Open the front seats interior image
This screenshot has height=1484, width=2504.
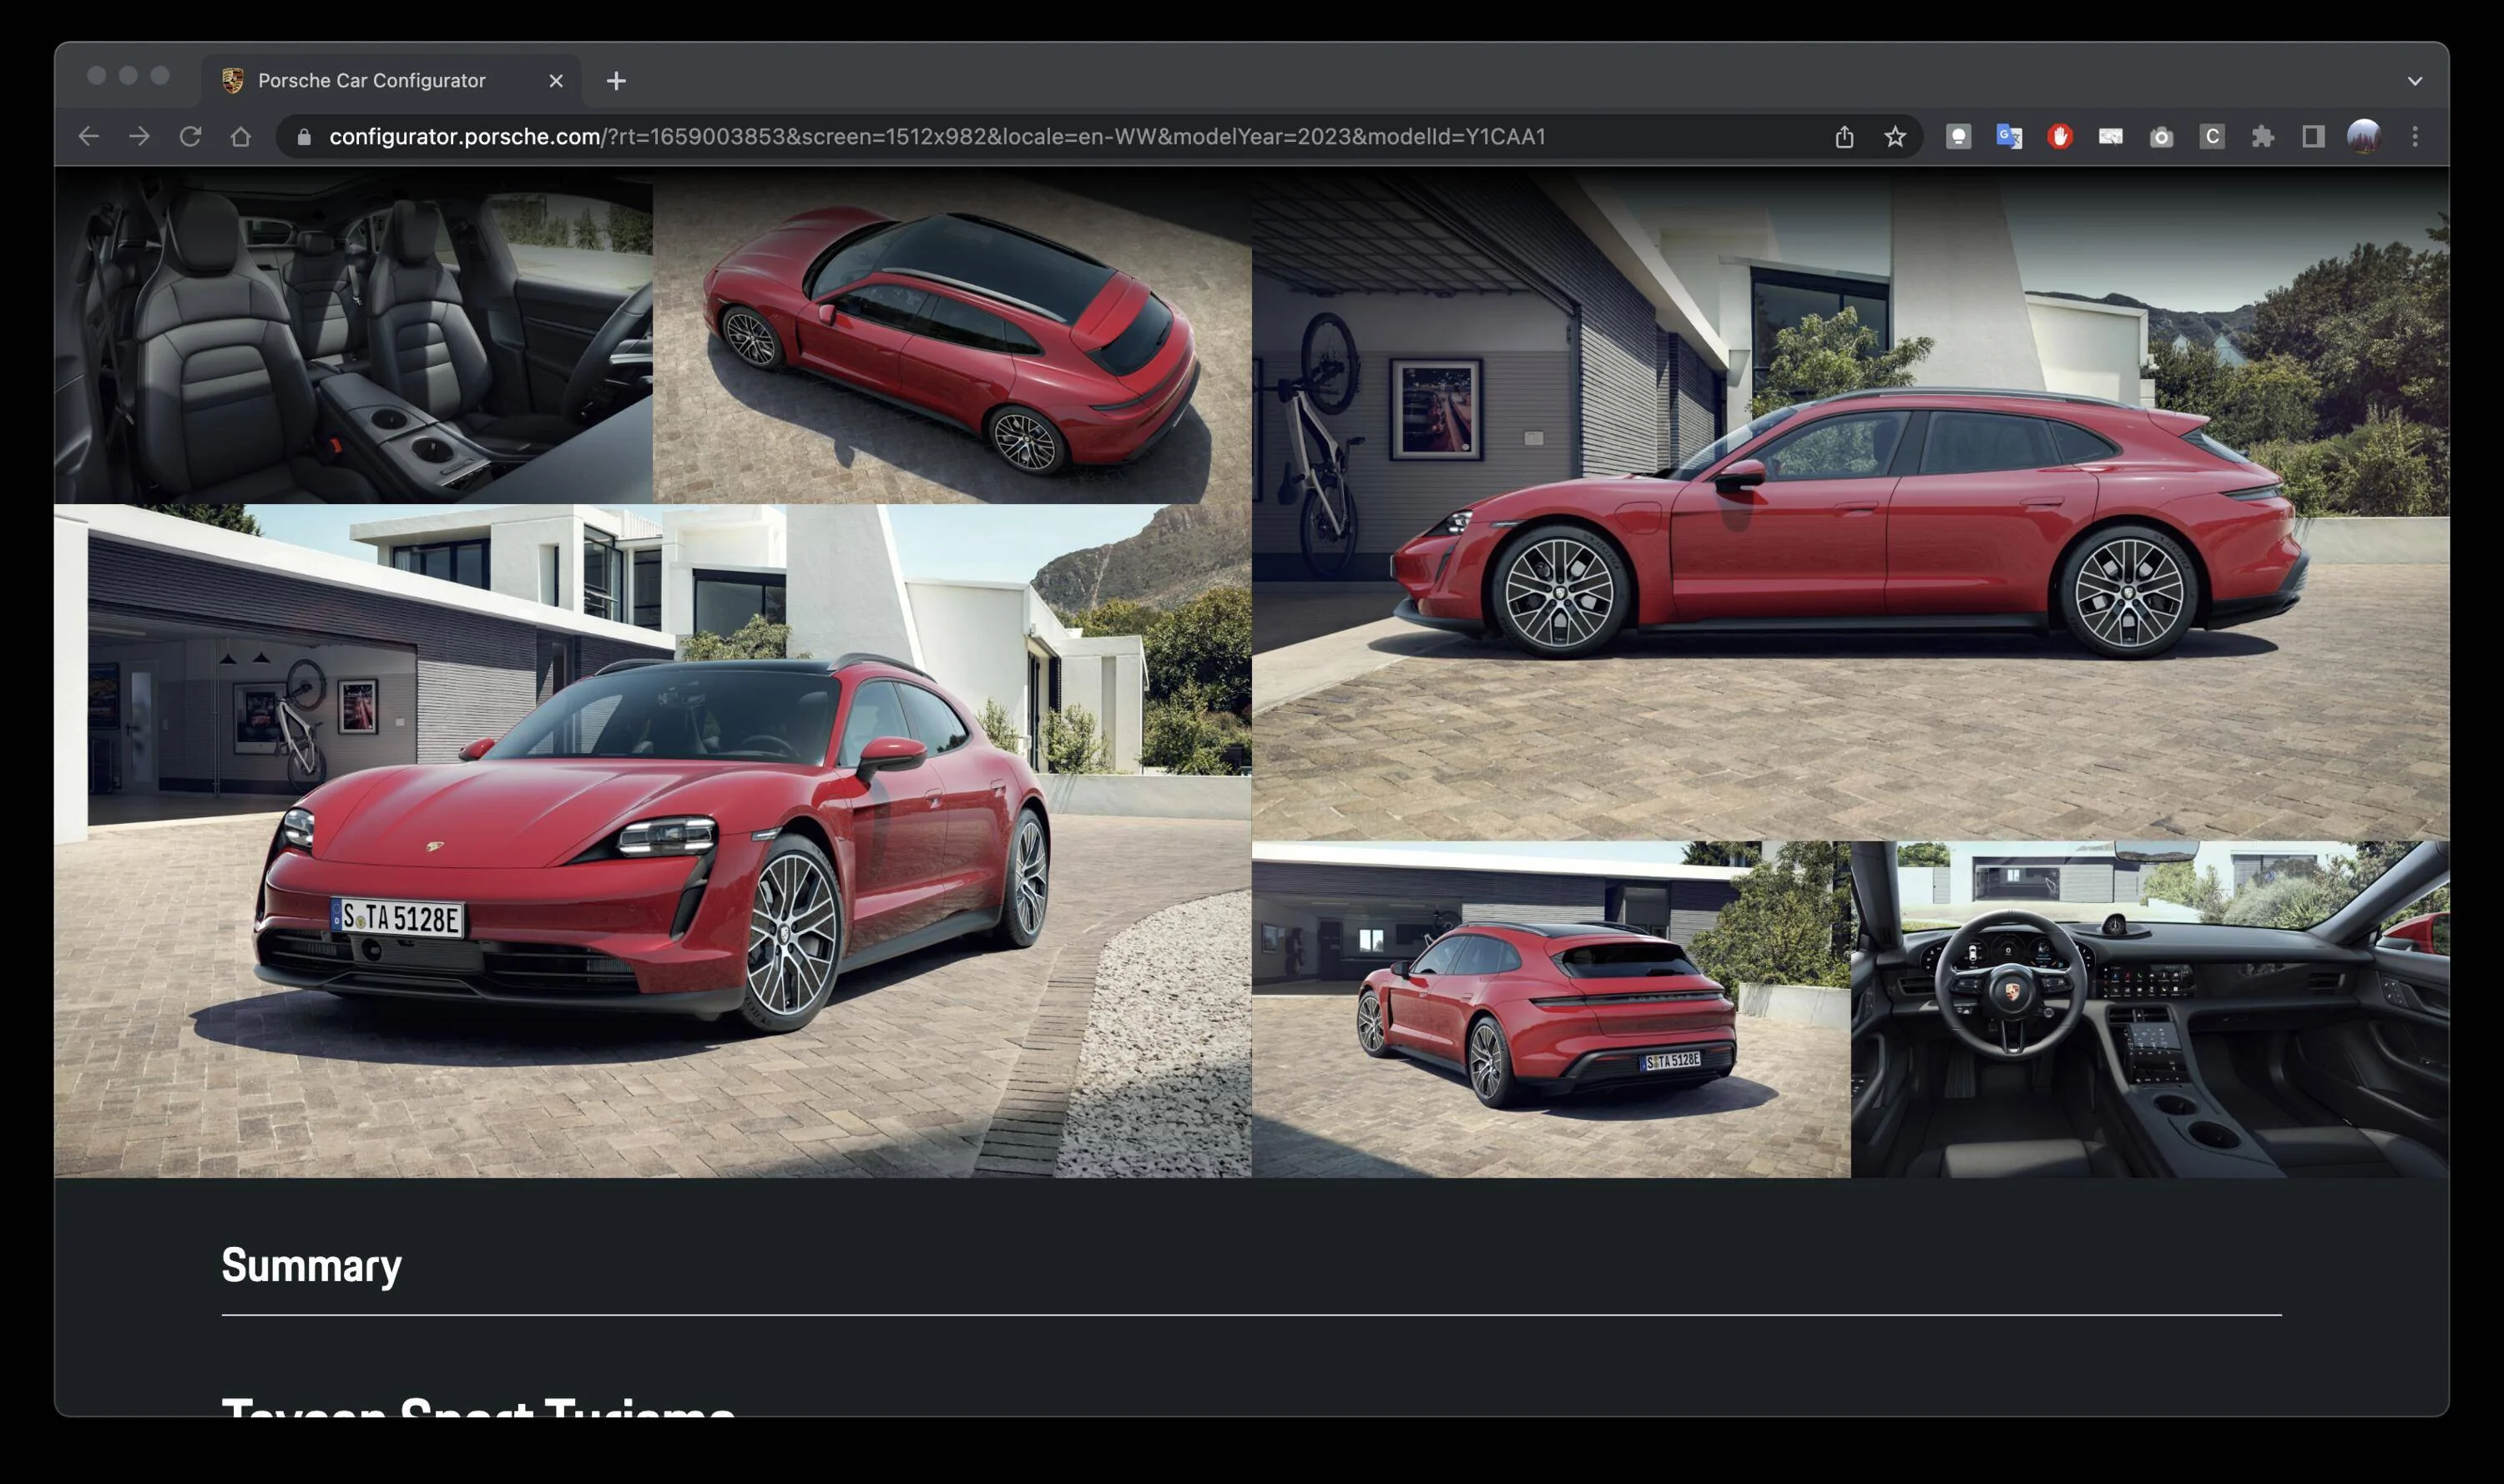(x=353, y=335)
